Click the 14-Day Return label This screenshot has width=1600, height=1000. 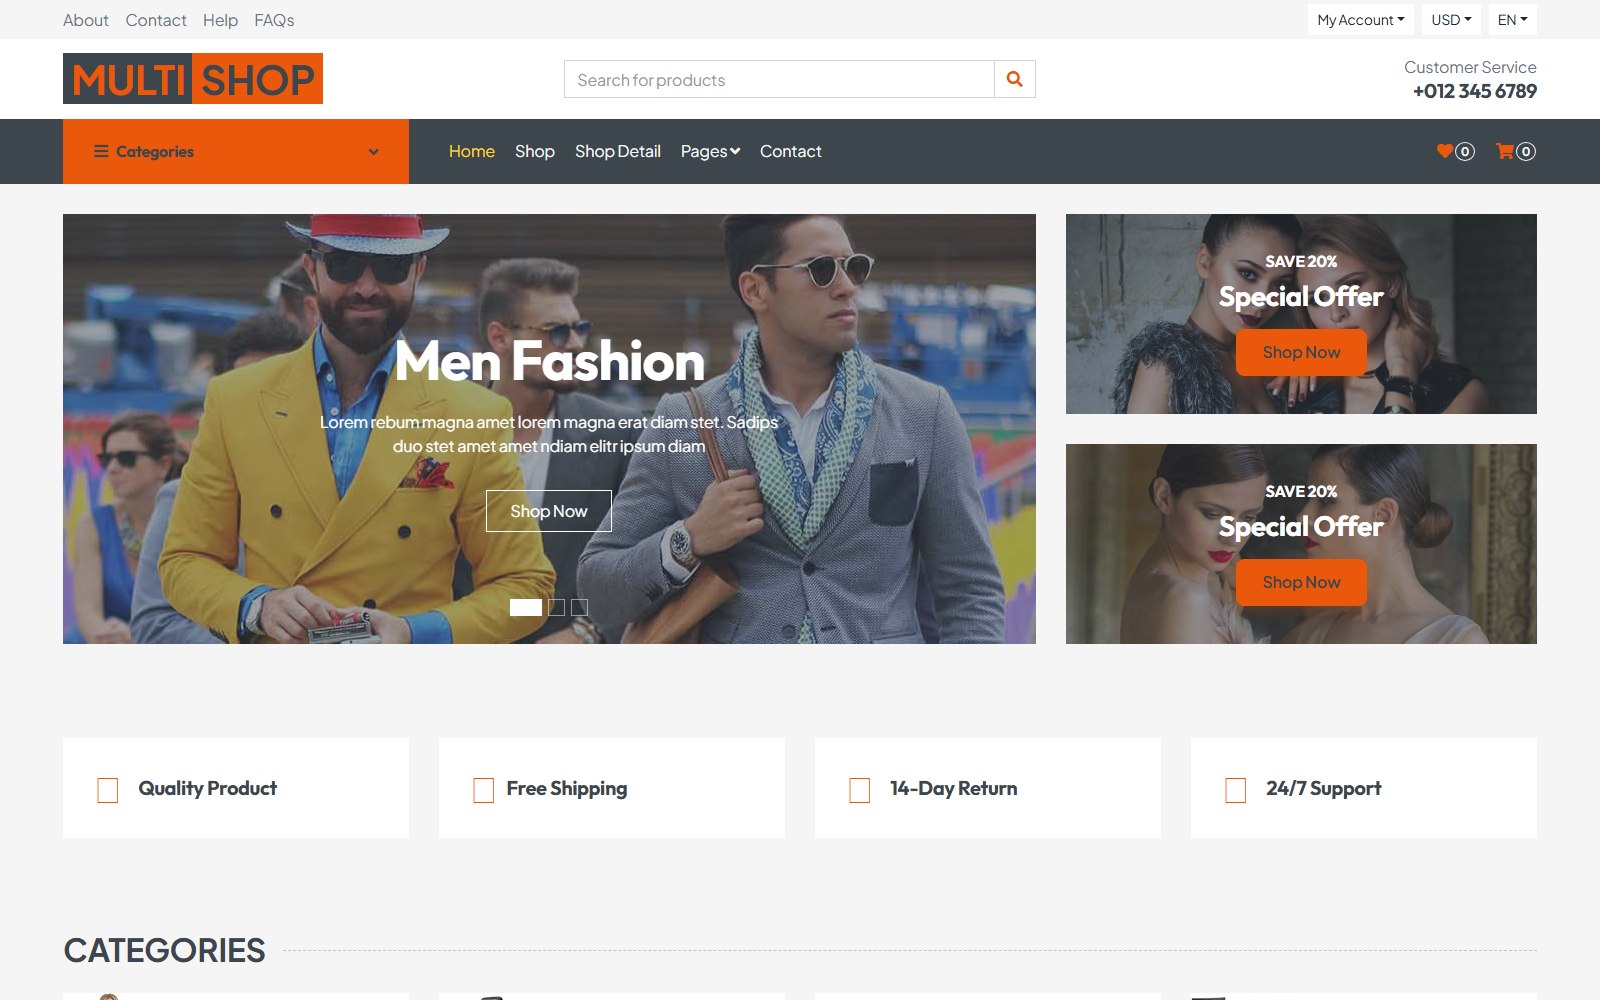point(954,788)
